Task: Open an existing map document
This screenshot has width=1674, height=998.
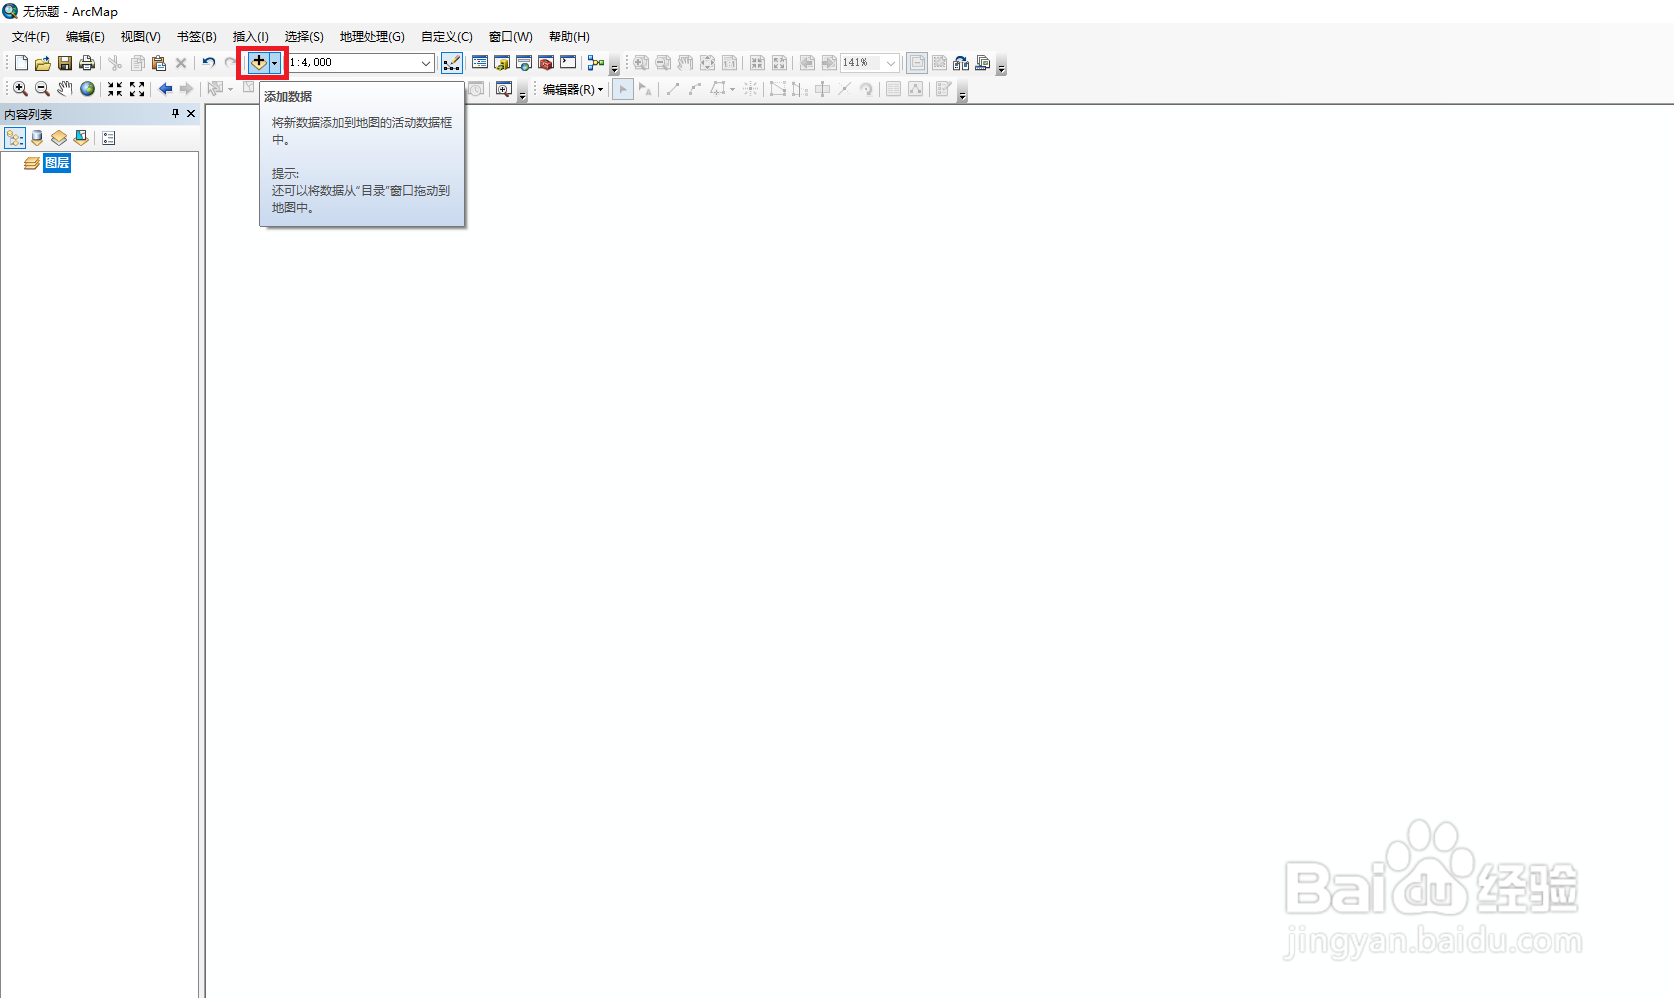Action: (42, 63)
